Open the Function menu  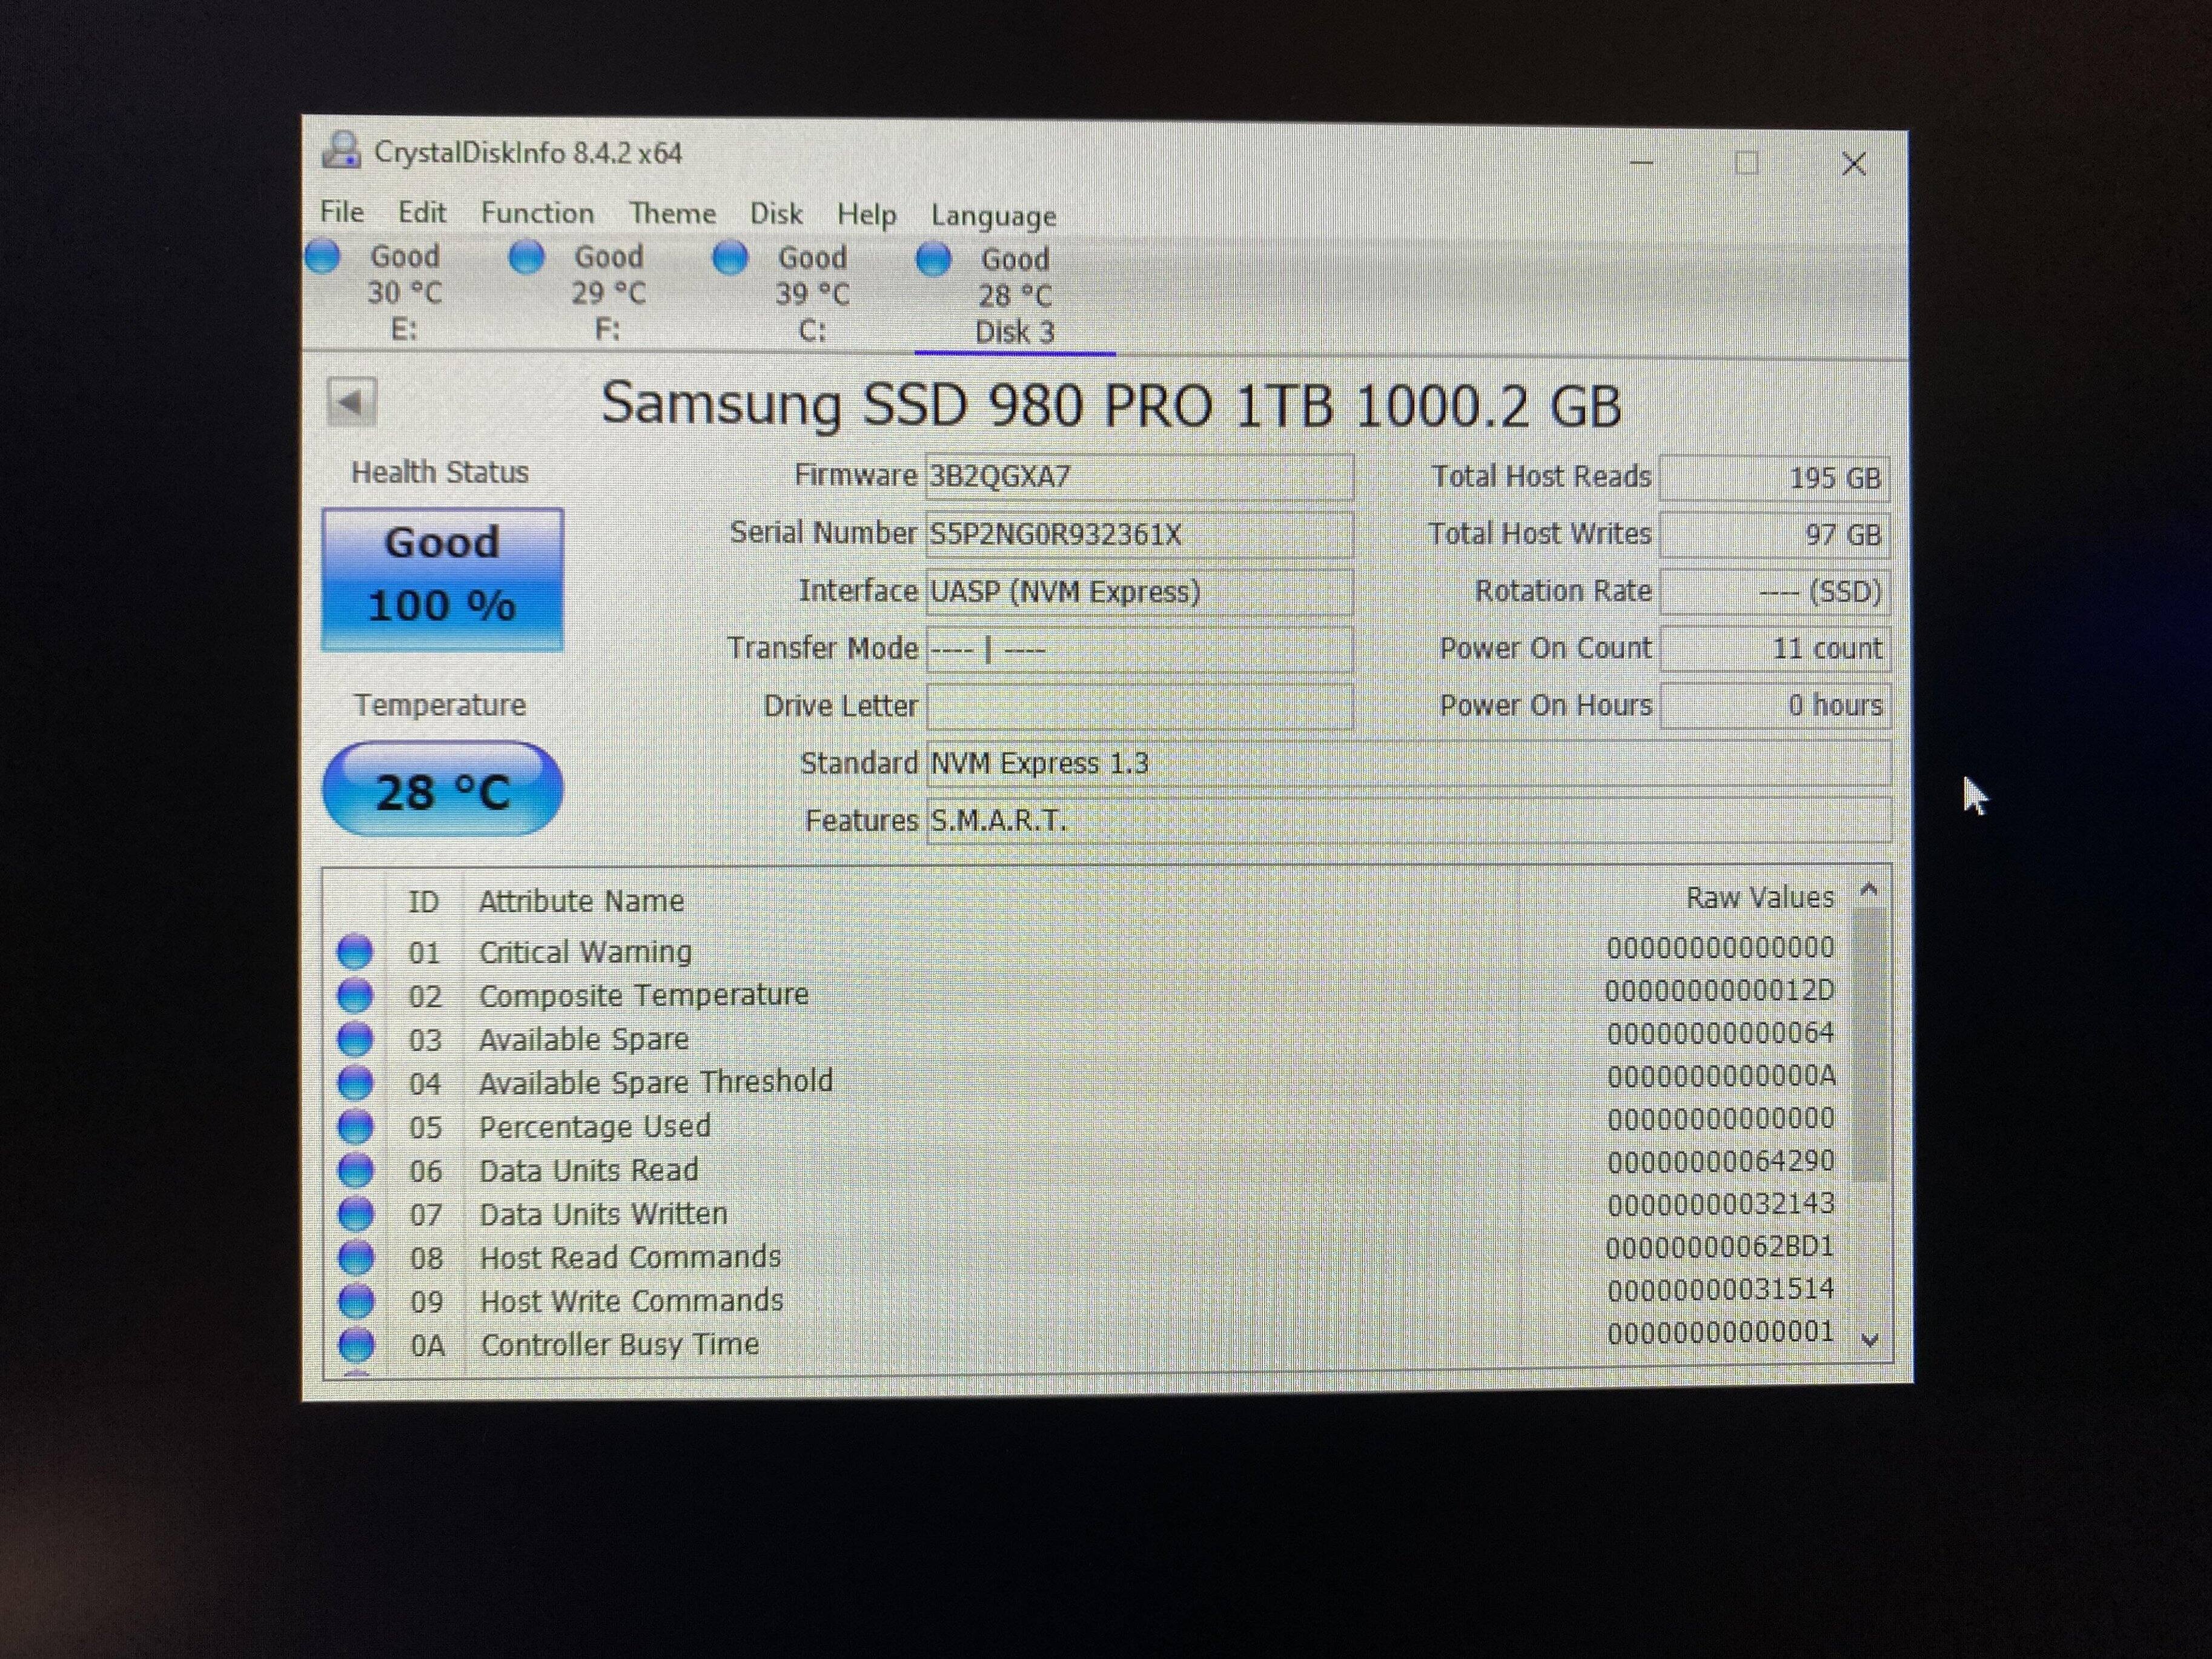[x=537, y=213]
